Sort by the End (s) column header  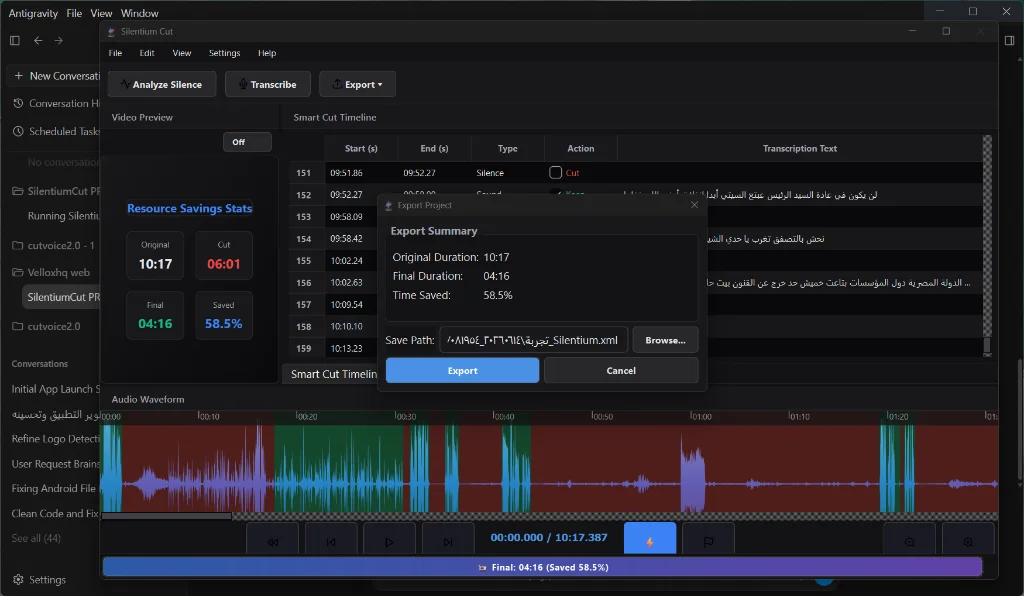point(434,148)
